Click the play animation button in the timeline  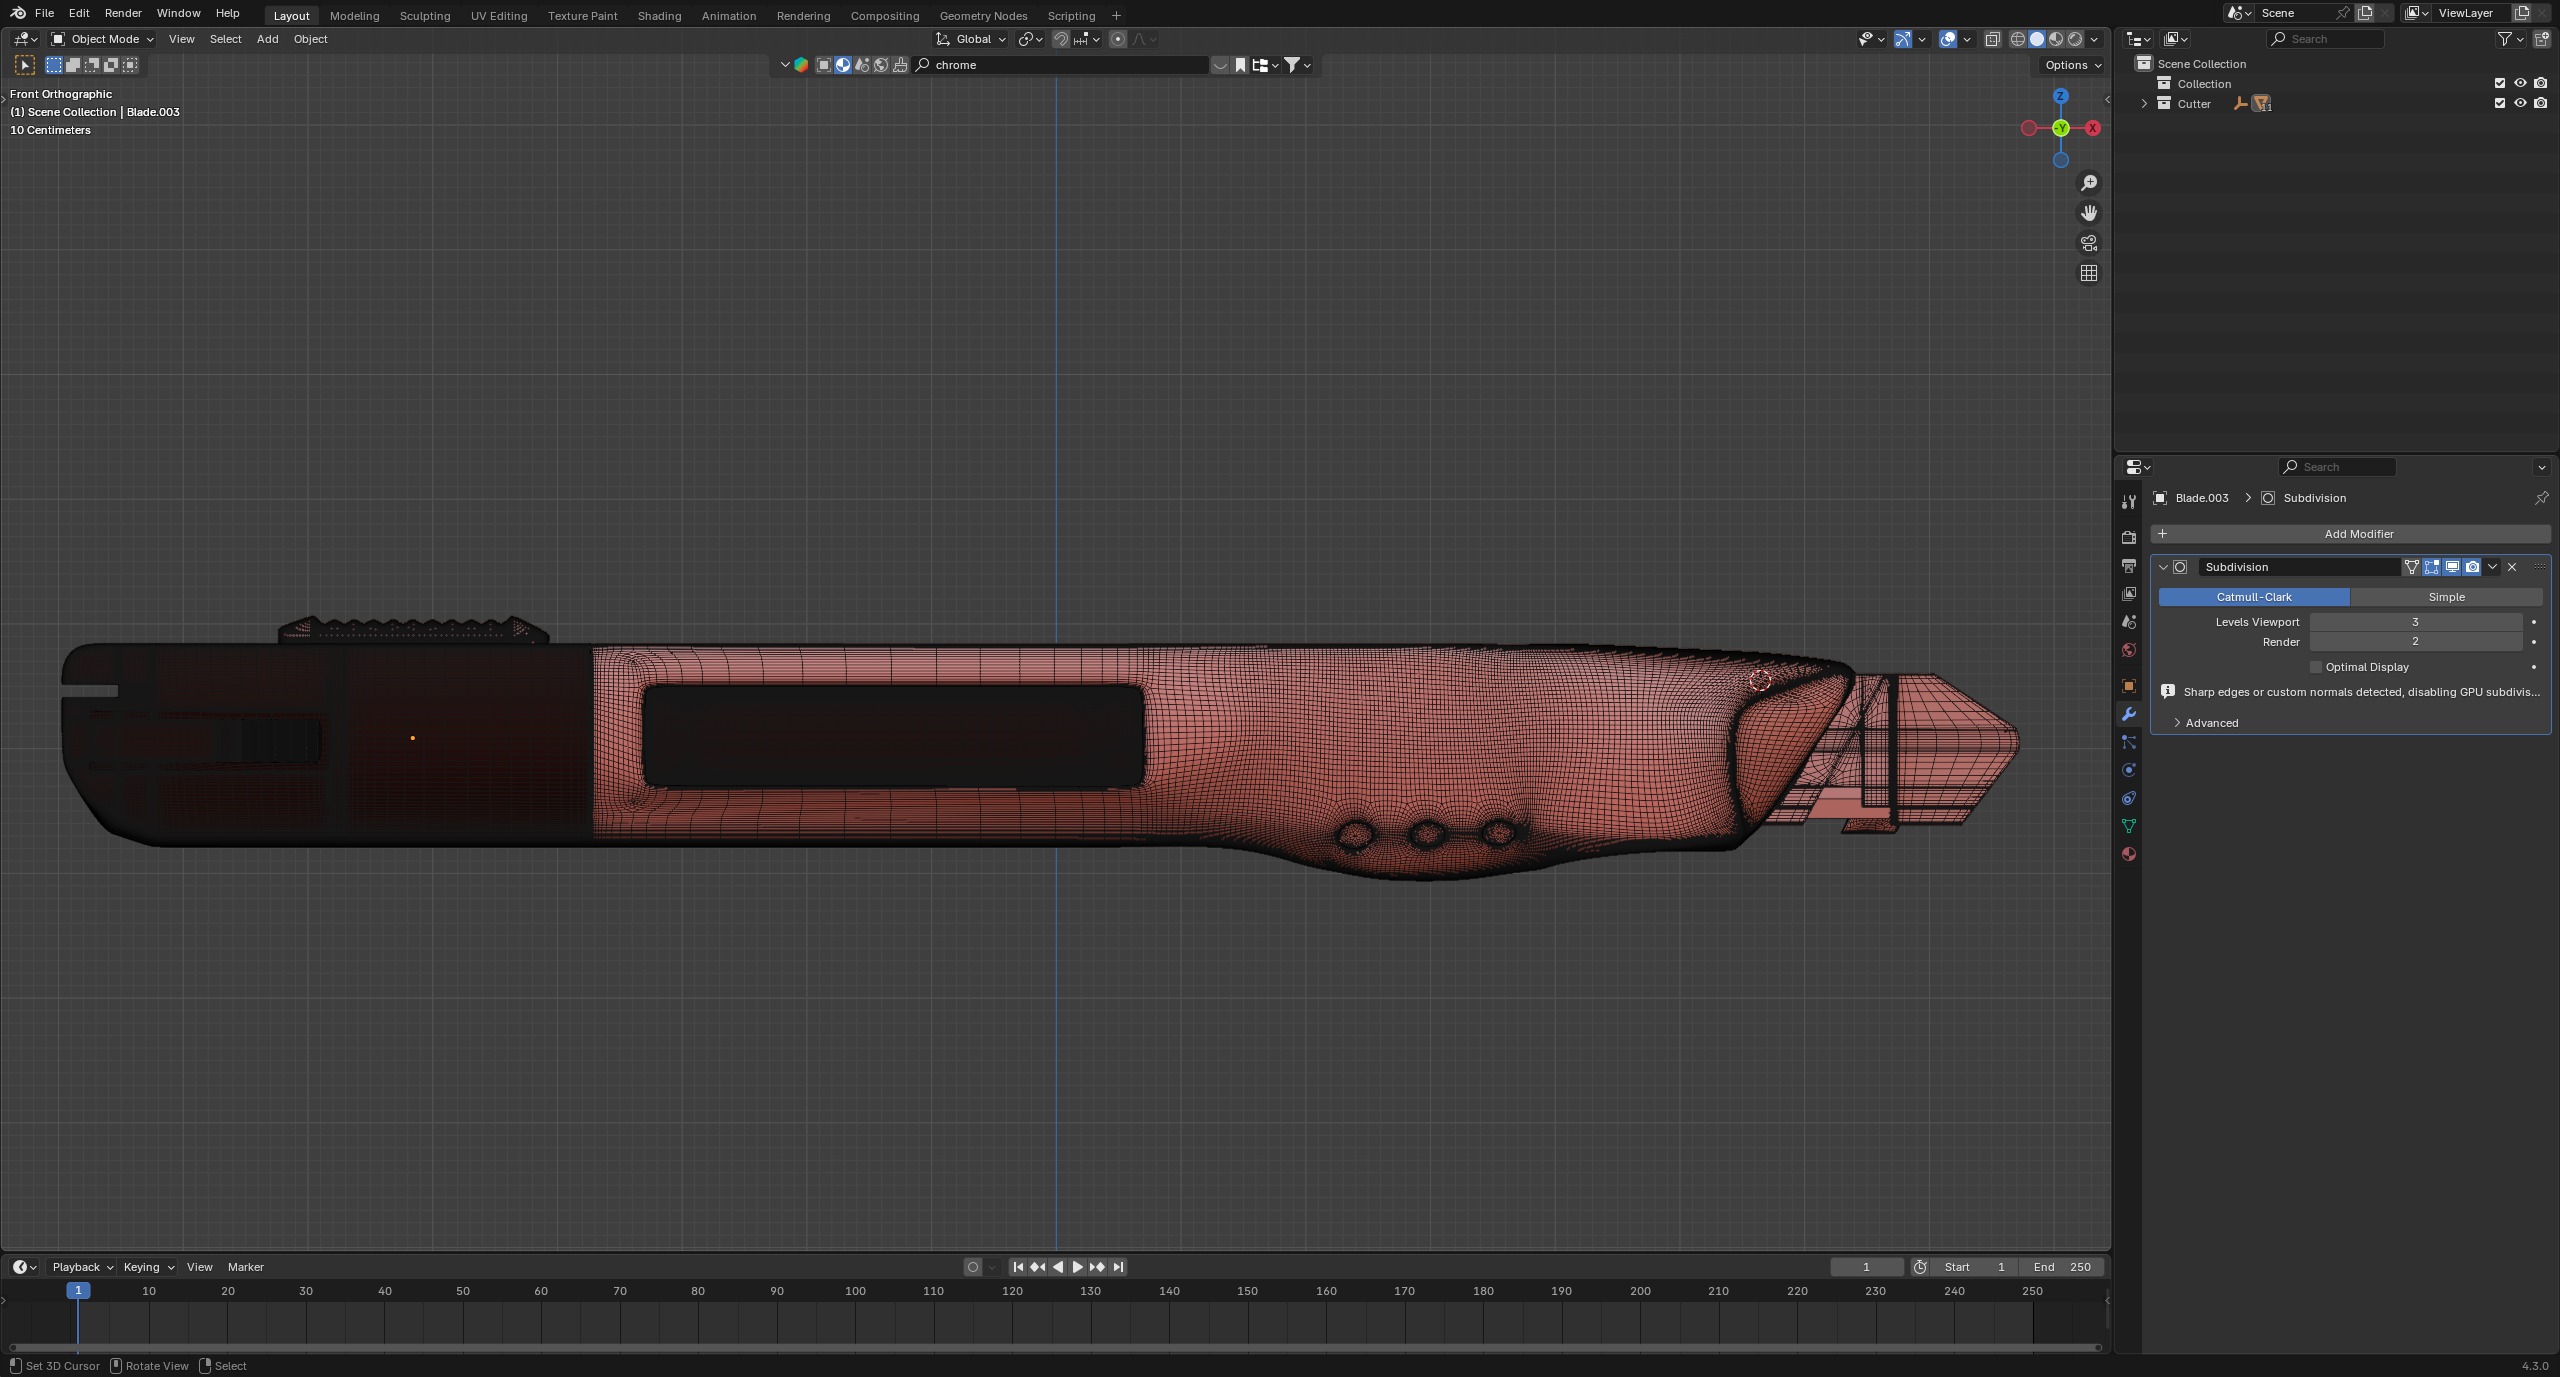(x=1077, y=1267)
